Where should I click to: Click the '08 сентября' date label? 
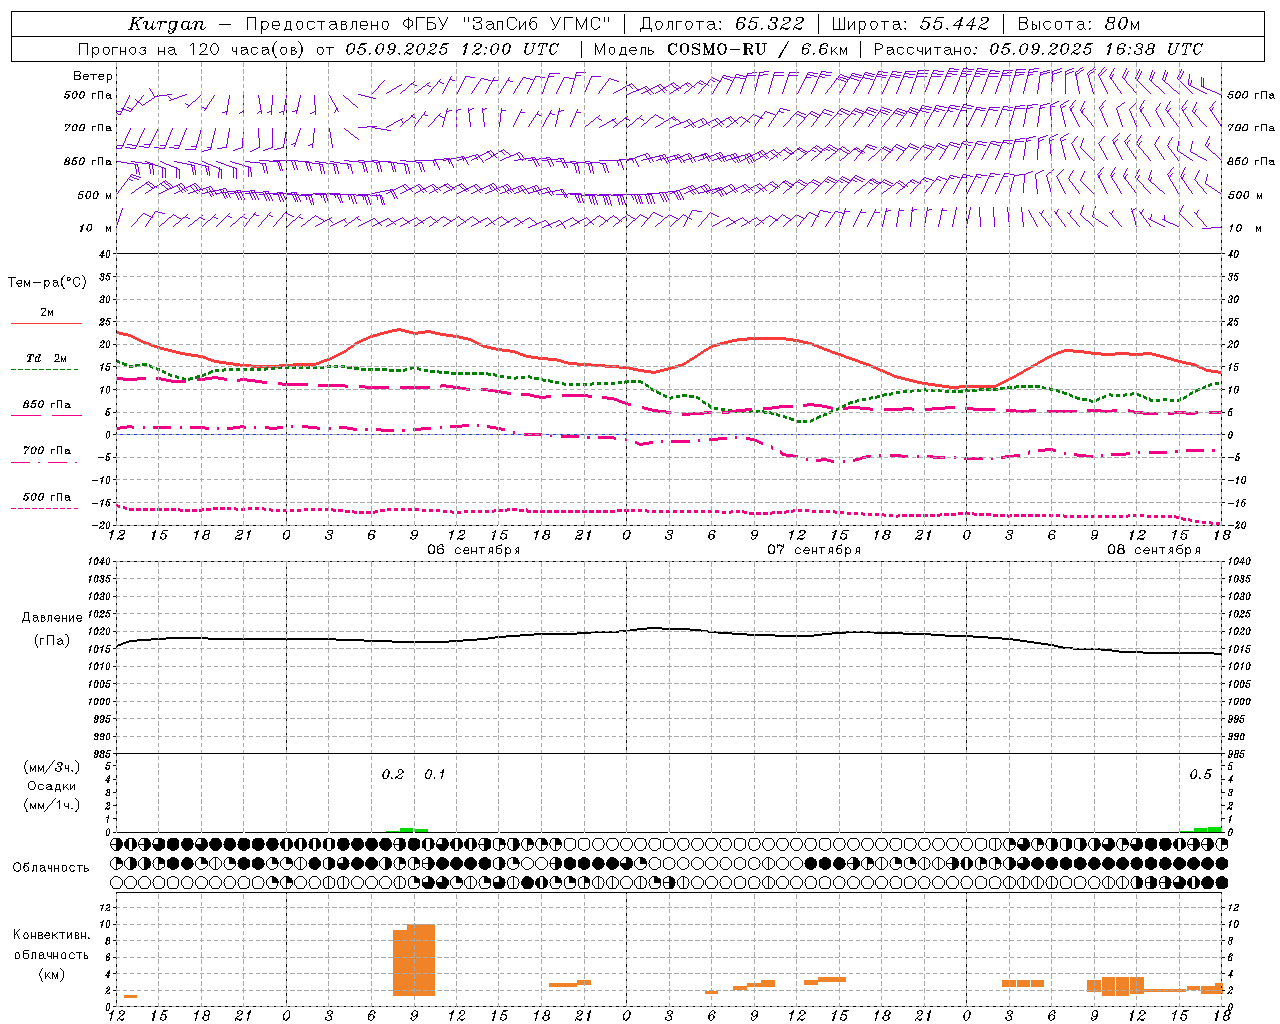pos(1154,550)
